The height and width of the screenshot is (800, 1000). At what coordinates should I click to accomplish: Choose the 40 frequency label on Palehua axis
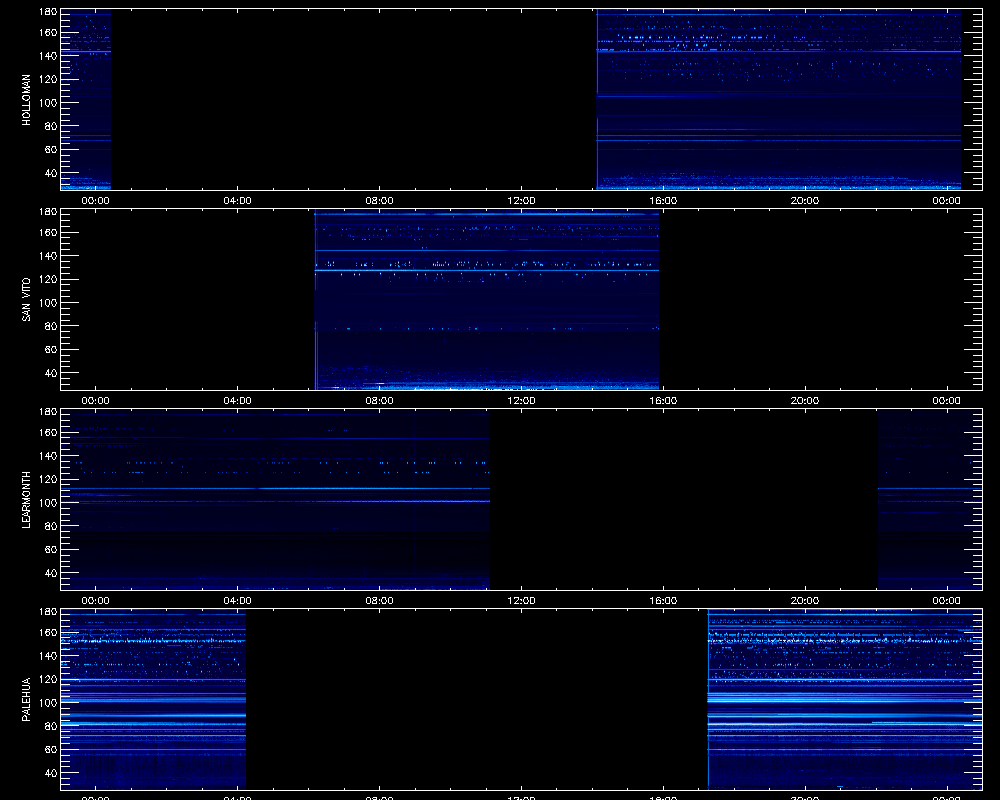tap(51, 773)
